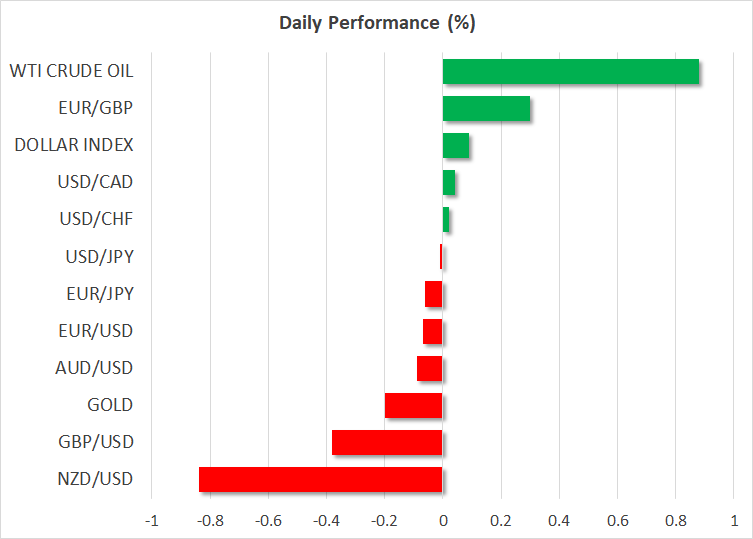The image size is (753, 539).
Task: Select the AUD/USD red bar
Action: 429,369
